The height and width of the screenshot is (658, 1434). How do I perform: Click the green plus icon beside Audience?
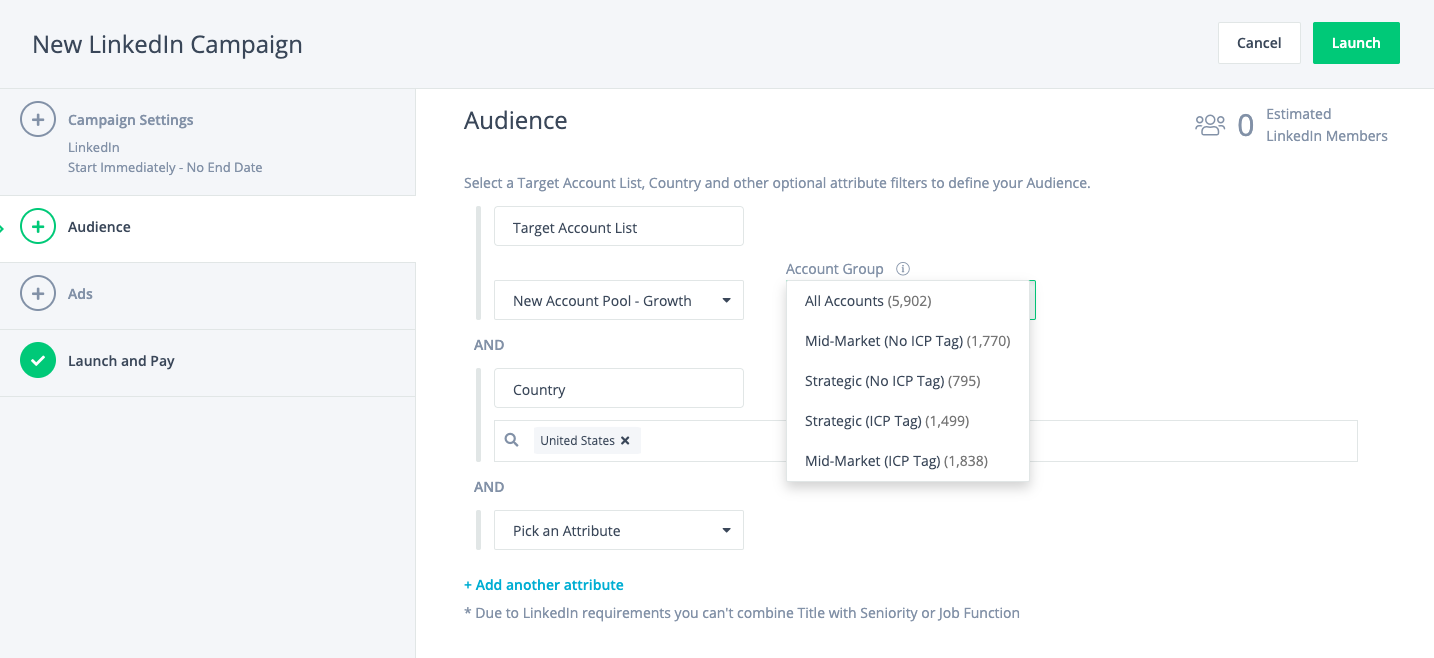click(x=38, y=227)
